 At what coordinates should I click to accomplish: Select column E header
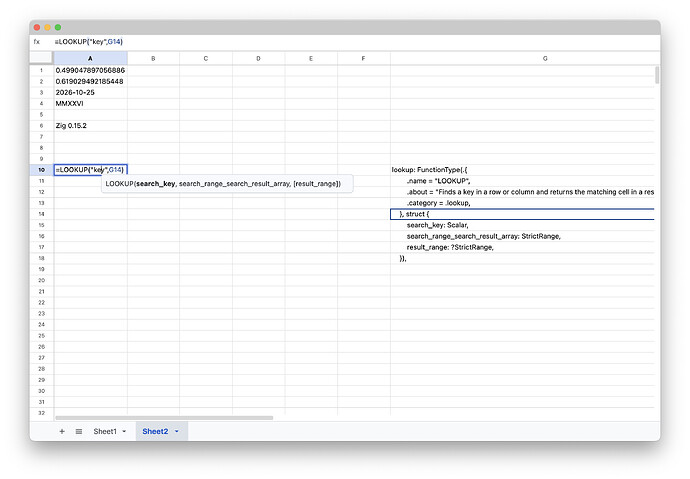[x=311, y=58]
